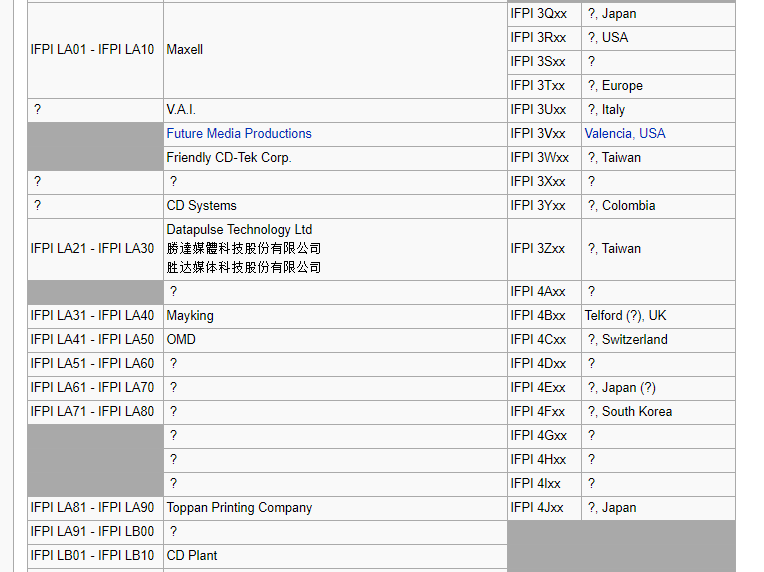
Task: Select the IFPI LA21 - IFPI LA30 cell
Action: 93,249
